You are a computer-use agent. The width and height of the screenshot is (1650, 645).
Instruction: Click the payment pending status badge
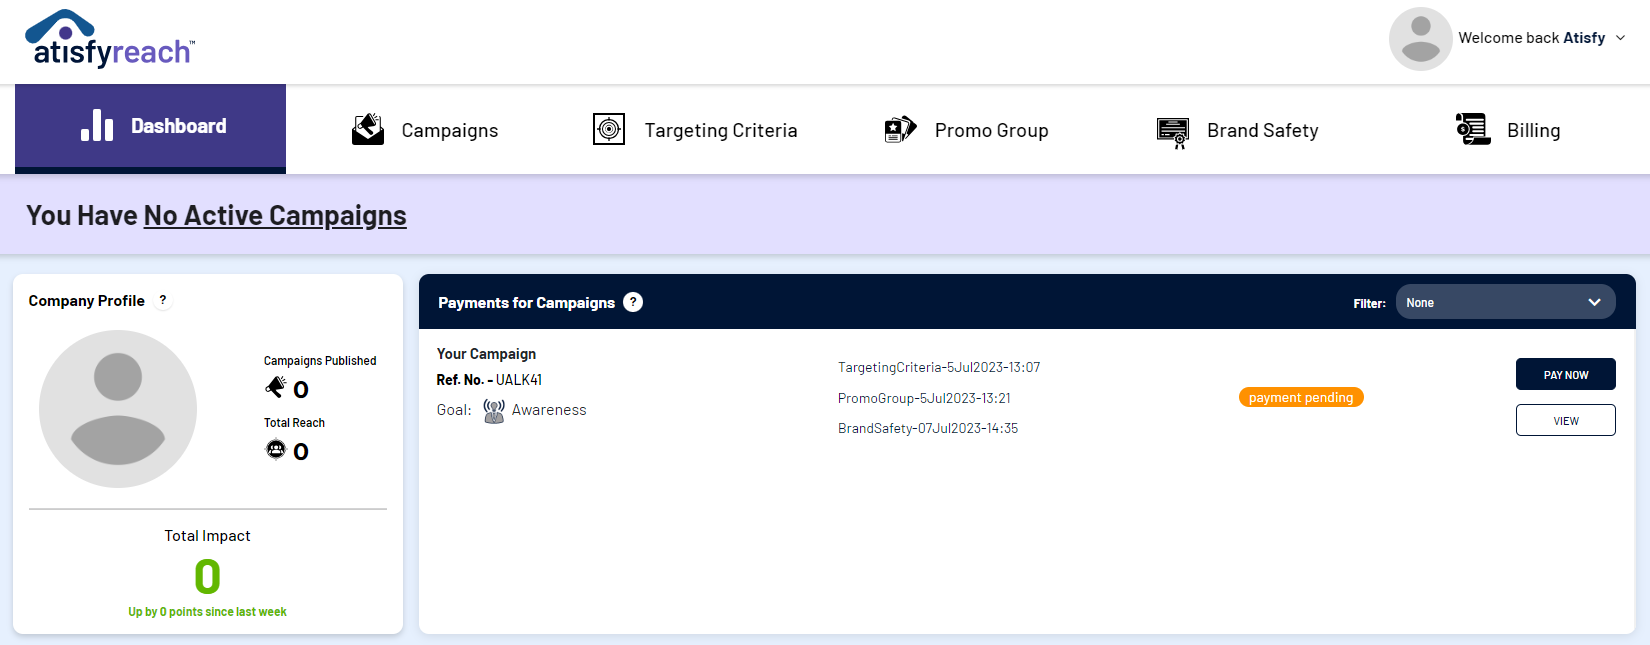(1300, 398)
